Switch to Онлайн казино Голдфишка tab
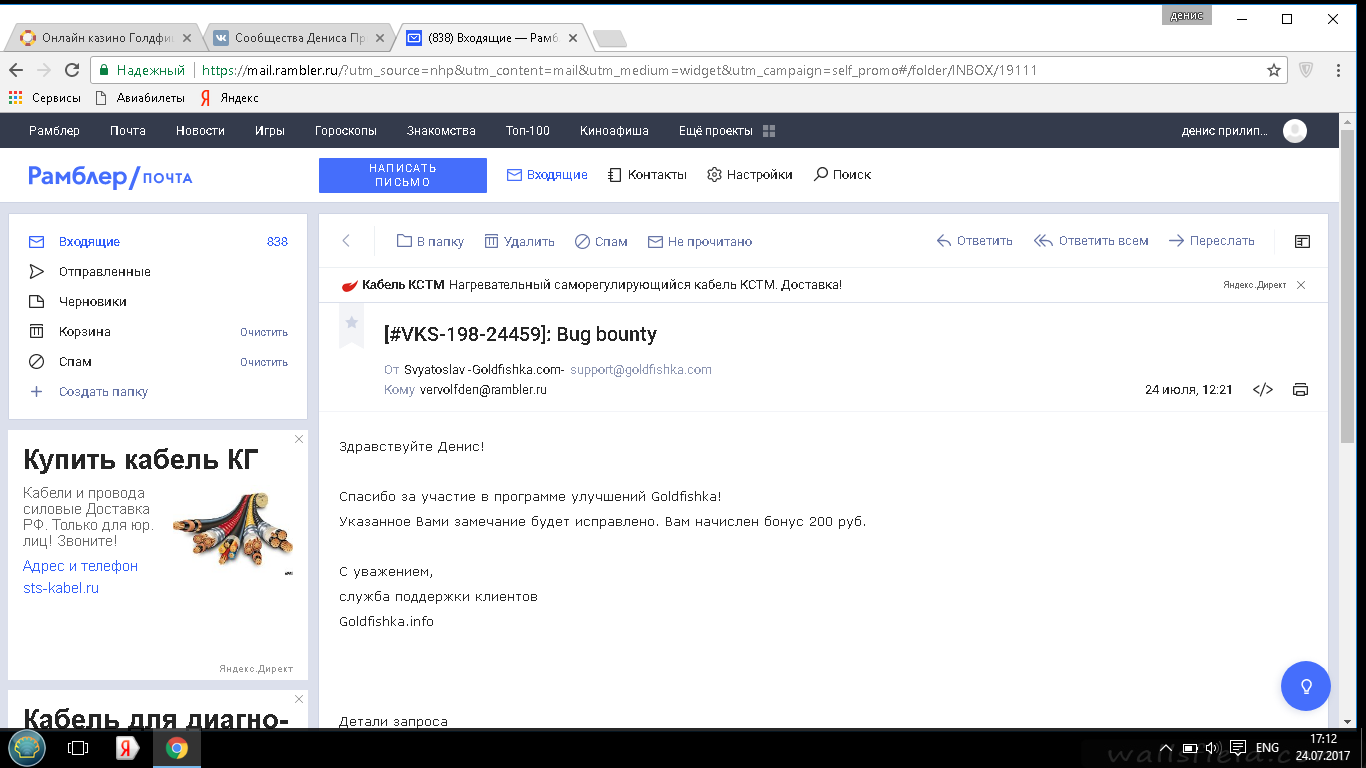The image size is (1366, 768). click(106, 38)
